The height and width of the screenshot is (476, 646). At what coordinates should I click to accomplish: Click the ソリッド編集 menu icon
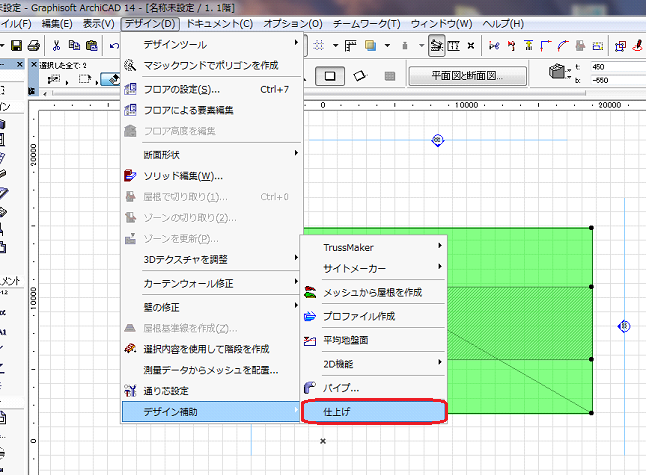130,175
